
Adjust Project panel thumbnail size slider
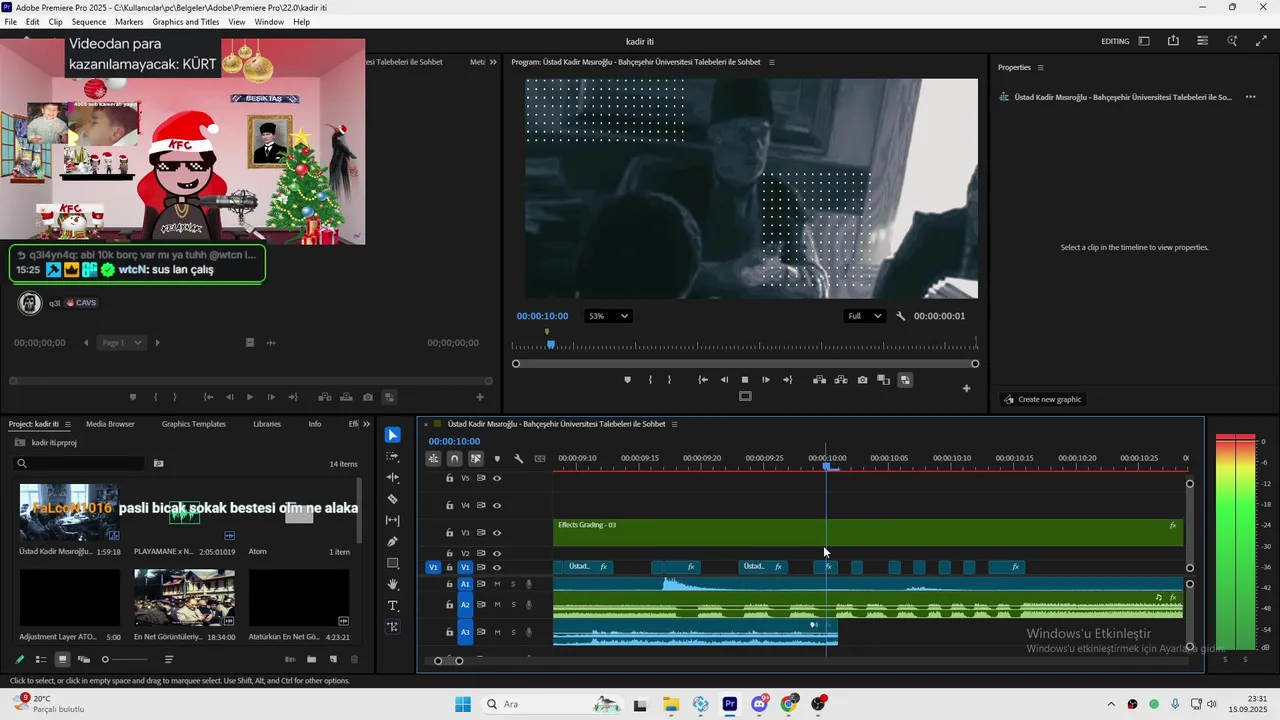coord(105,659)
